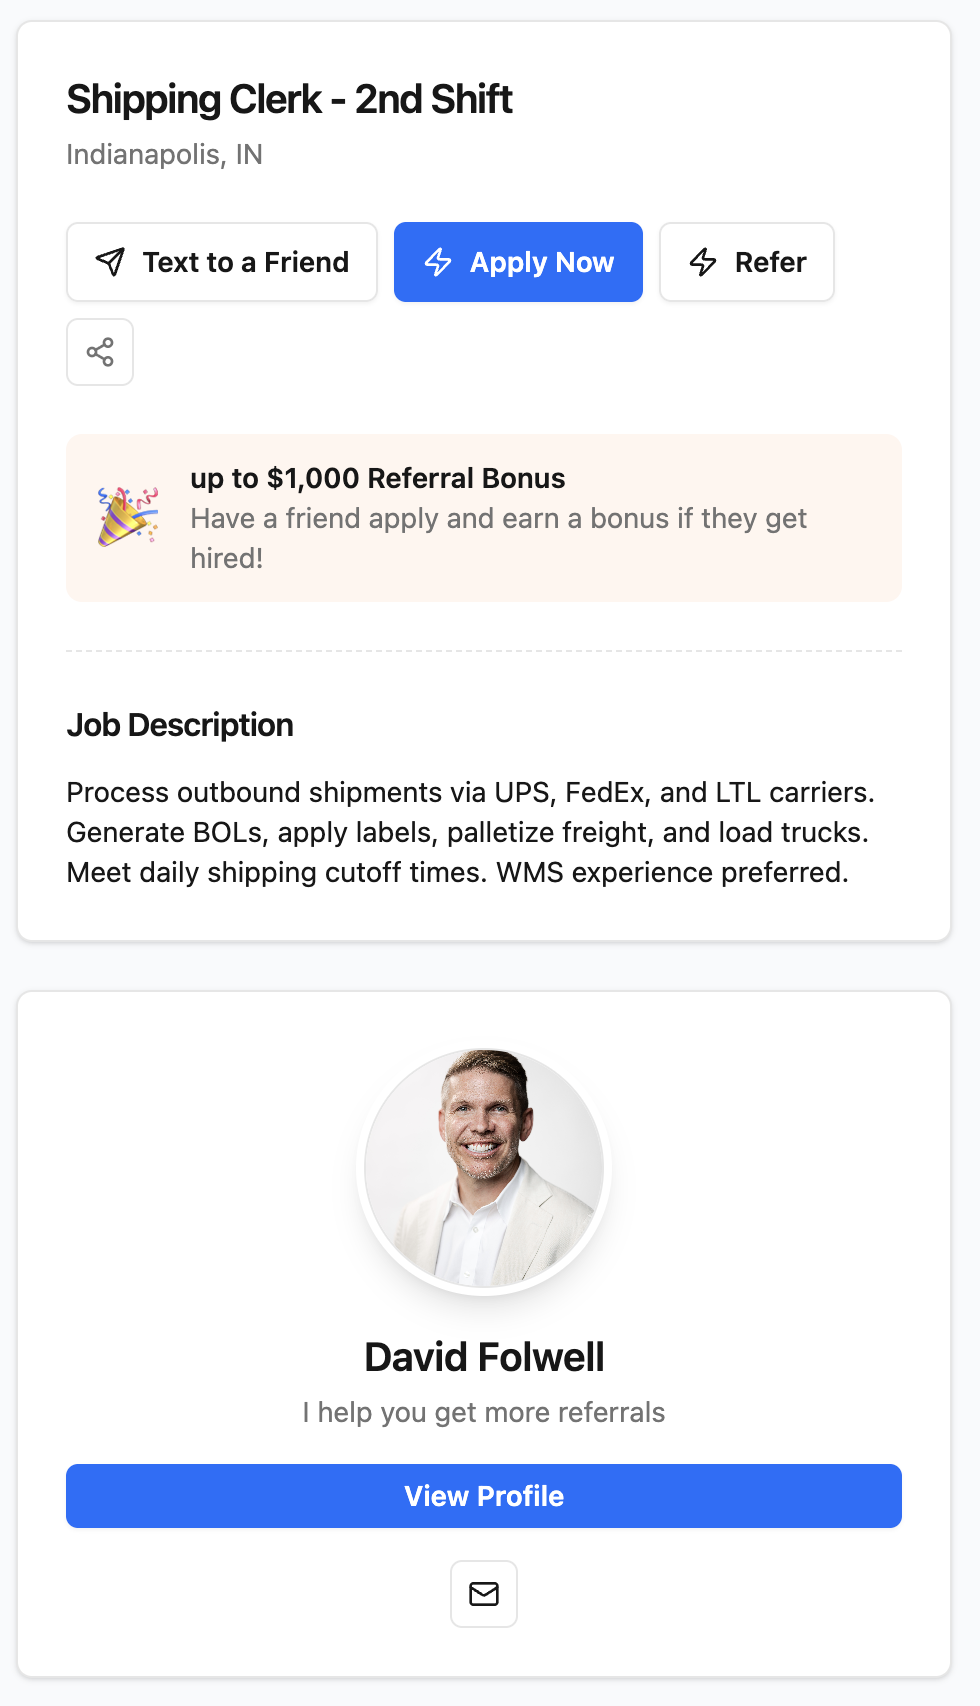Click the lightning bolt in Refer
Image resolution: width=980 pixels, height=1706 pixels.
(703, 262)
